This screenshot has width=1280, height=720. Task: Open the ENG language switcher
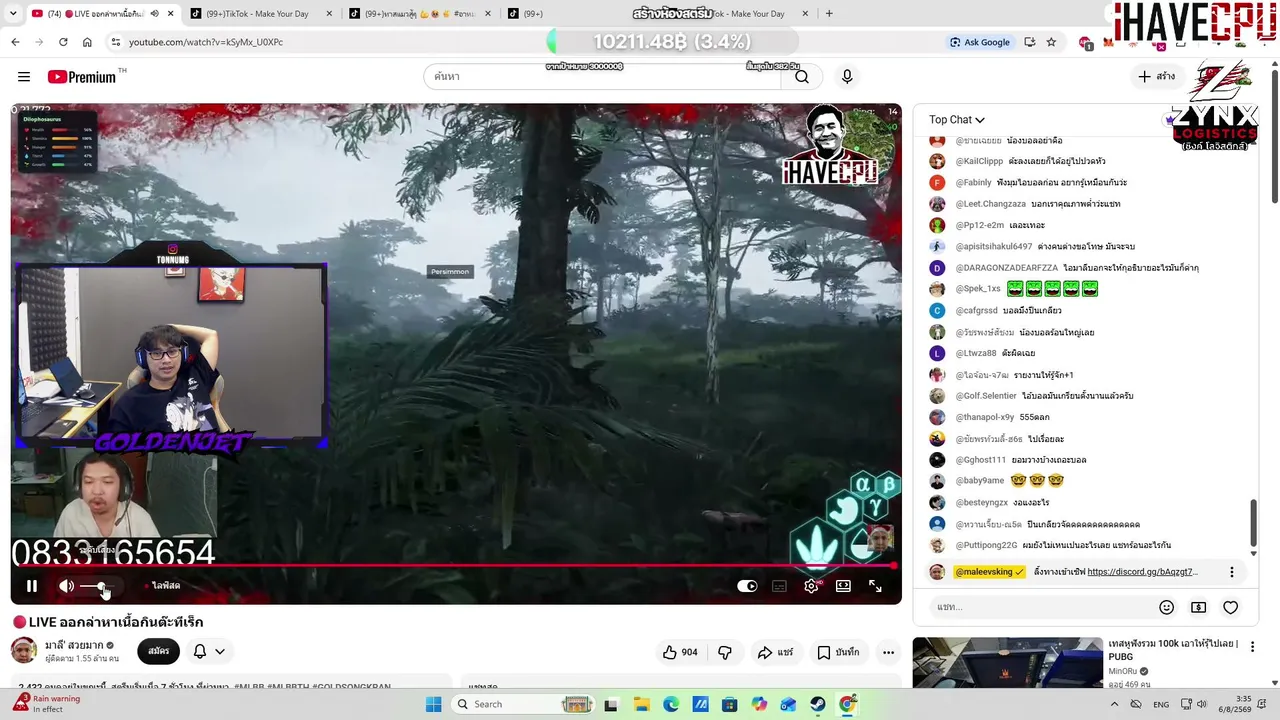1161,704
